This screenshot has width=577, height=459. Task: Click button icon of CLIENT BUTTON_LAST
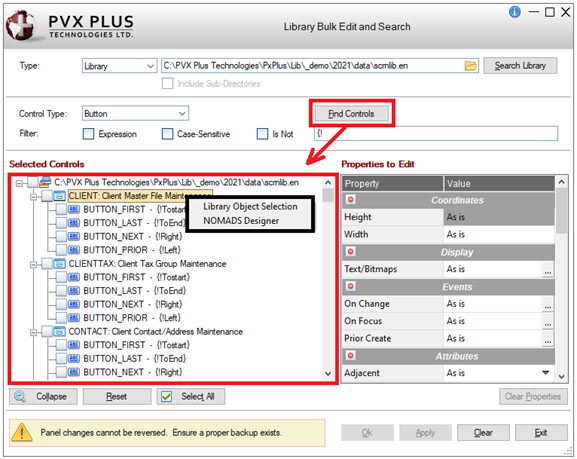pos(74,223)
